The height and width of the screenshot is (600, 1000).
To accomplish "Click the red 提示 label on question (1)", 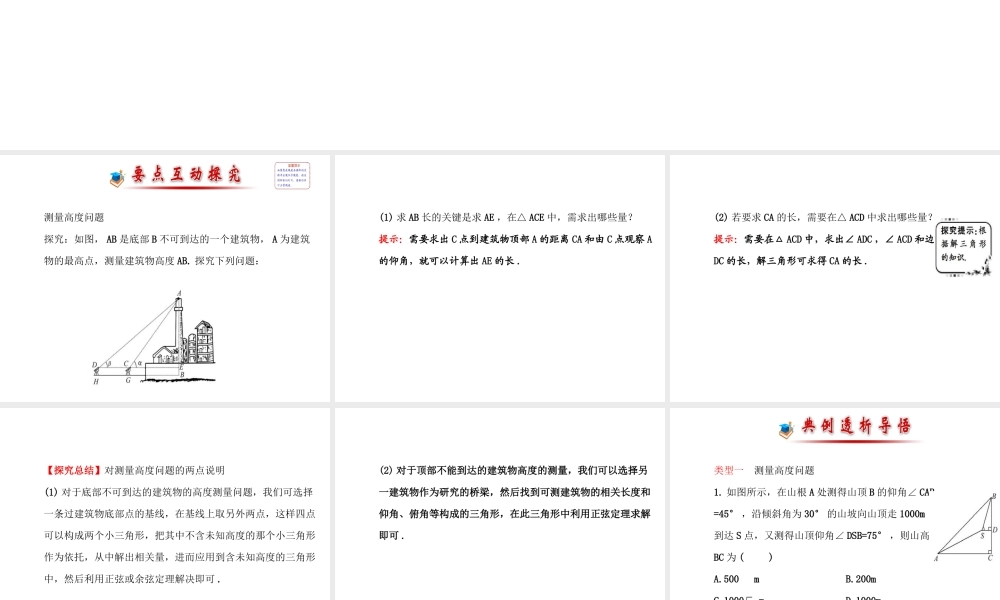I will (388, 239).
